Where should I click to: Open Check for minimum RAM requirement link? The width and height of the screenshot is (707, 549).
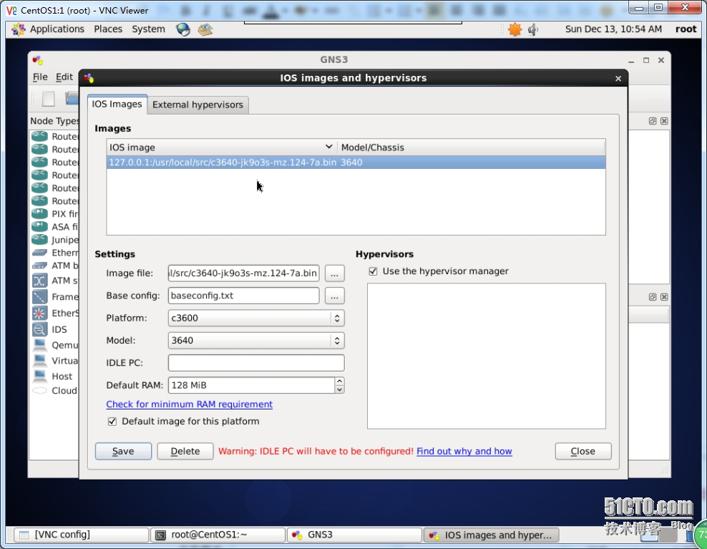click(189, 404)
